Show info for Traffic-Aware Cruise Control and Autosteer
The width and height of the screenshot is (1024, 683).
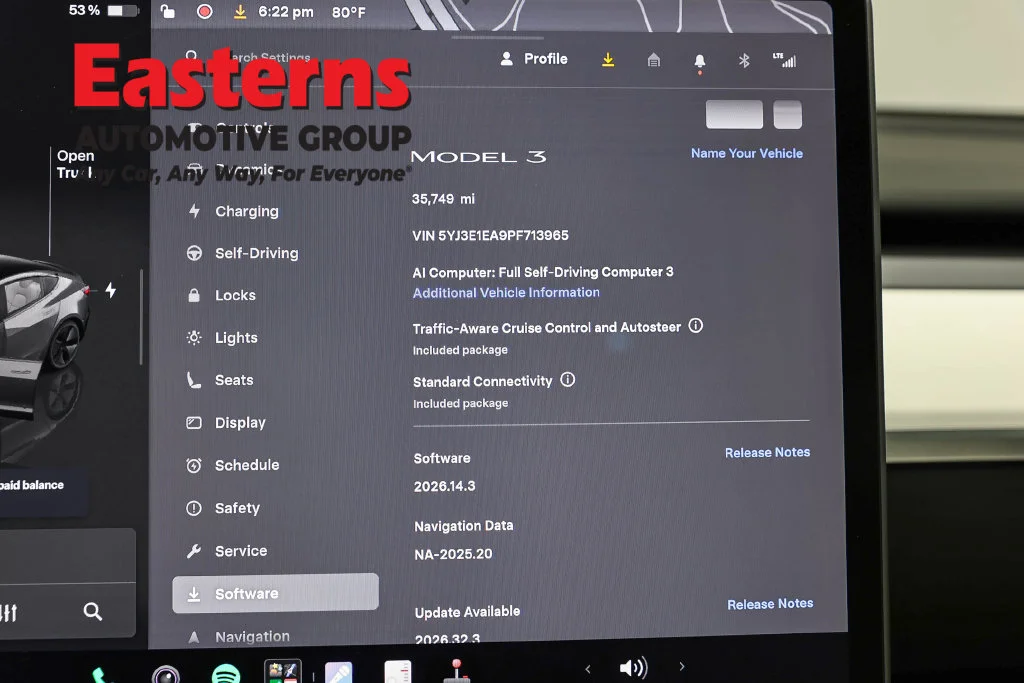tap(696, 325)
